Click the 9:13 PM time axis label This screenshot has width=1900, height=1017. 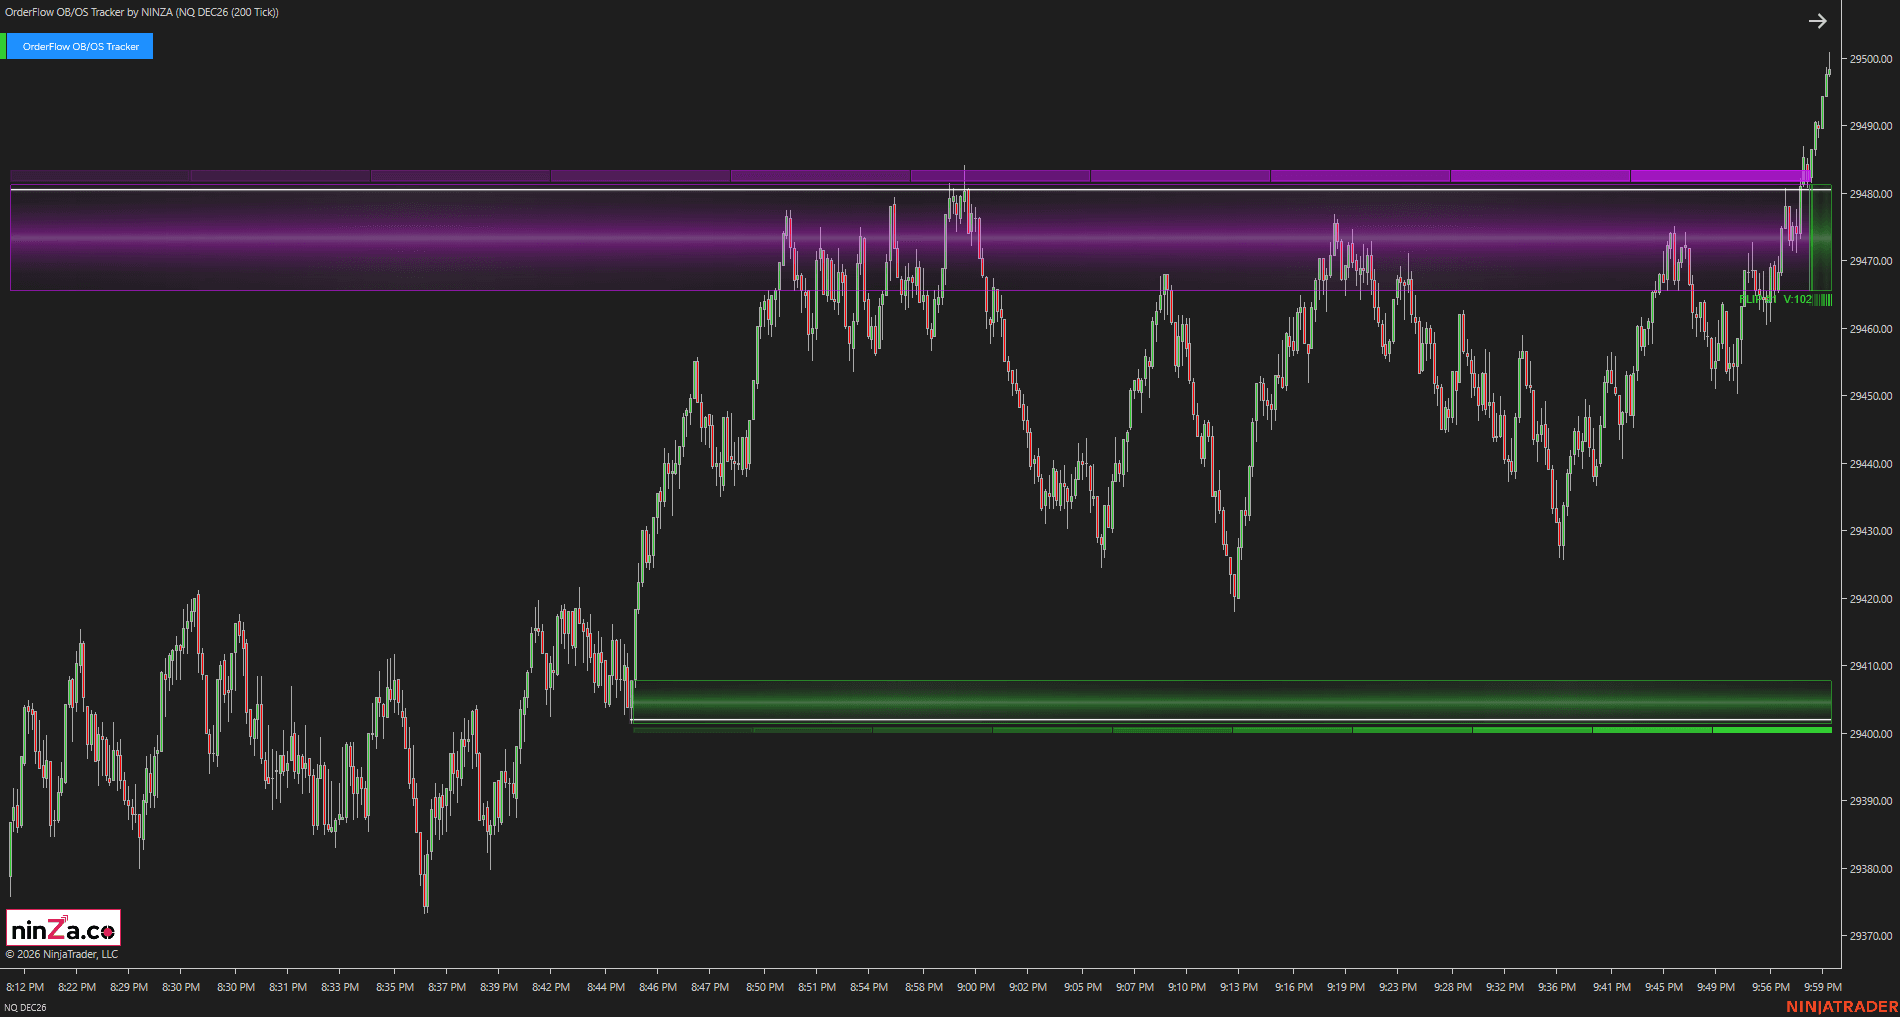[1239, 987]
